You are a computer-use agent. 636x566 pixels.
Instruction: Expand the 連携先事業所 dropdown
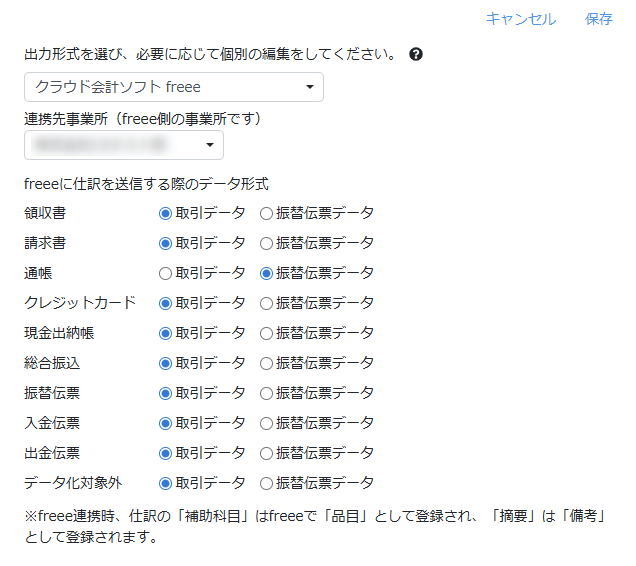pos(123,146)
